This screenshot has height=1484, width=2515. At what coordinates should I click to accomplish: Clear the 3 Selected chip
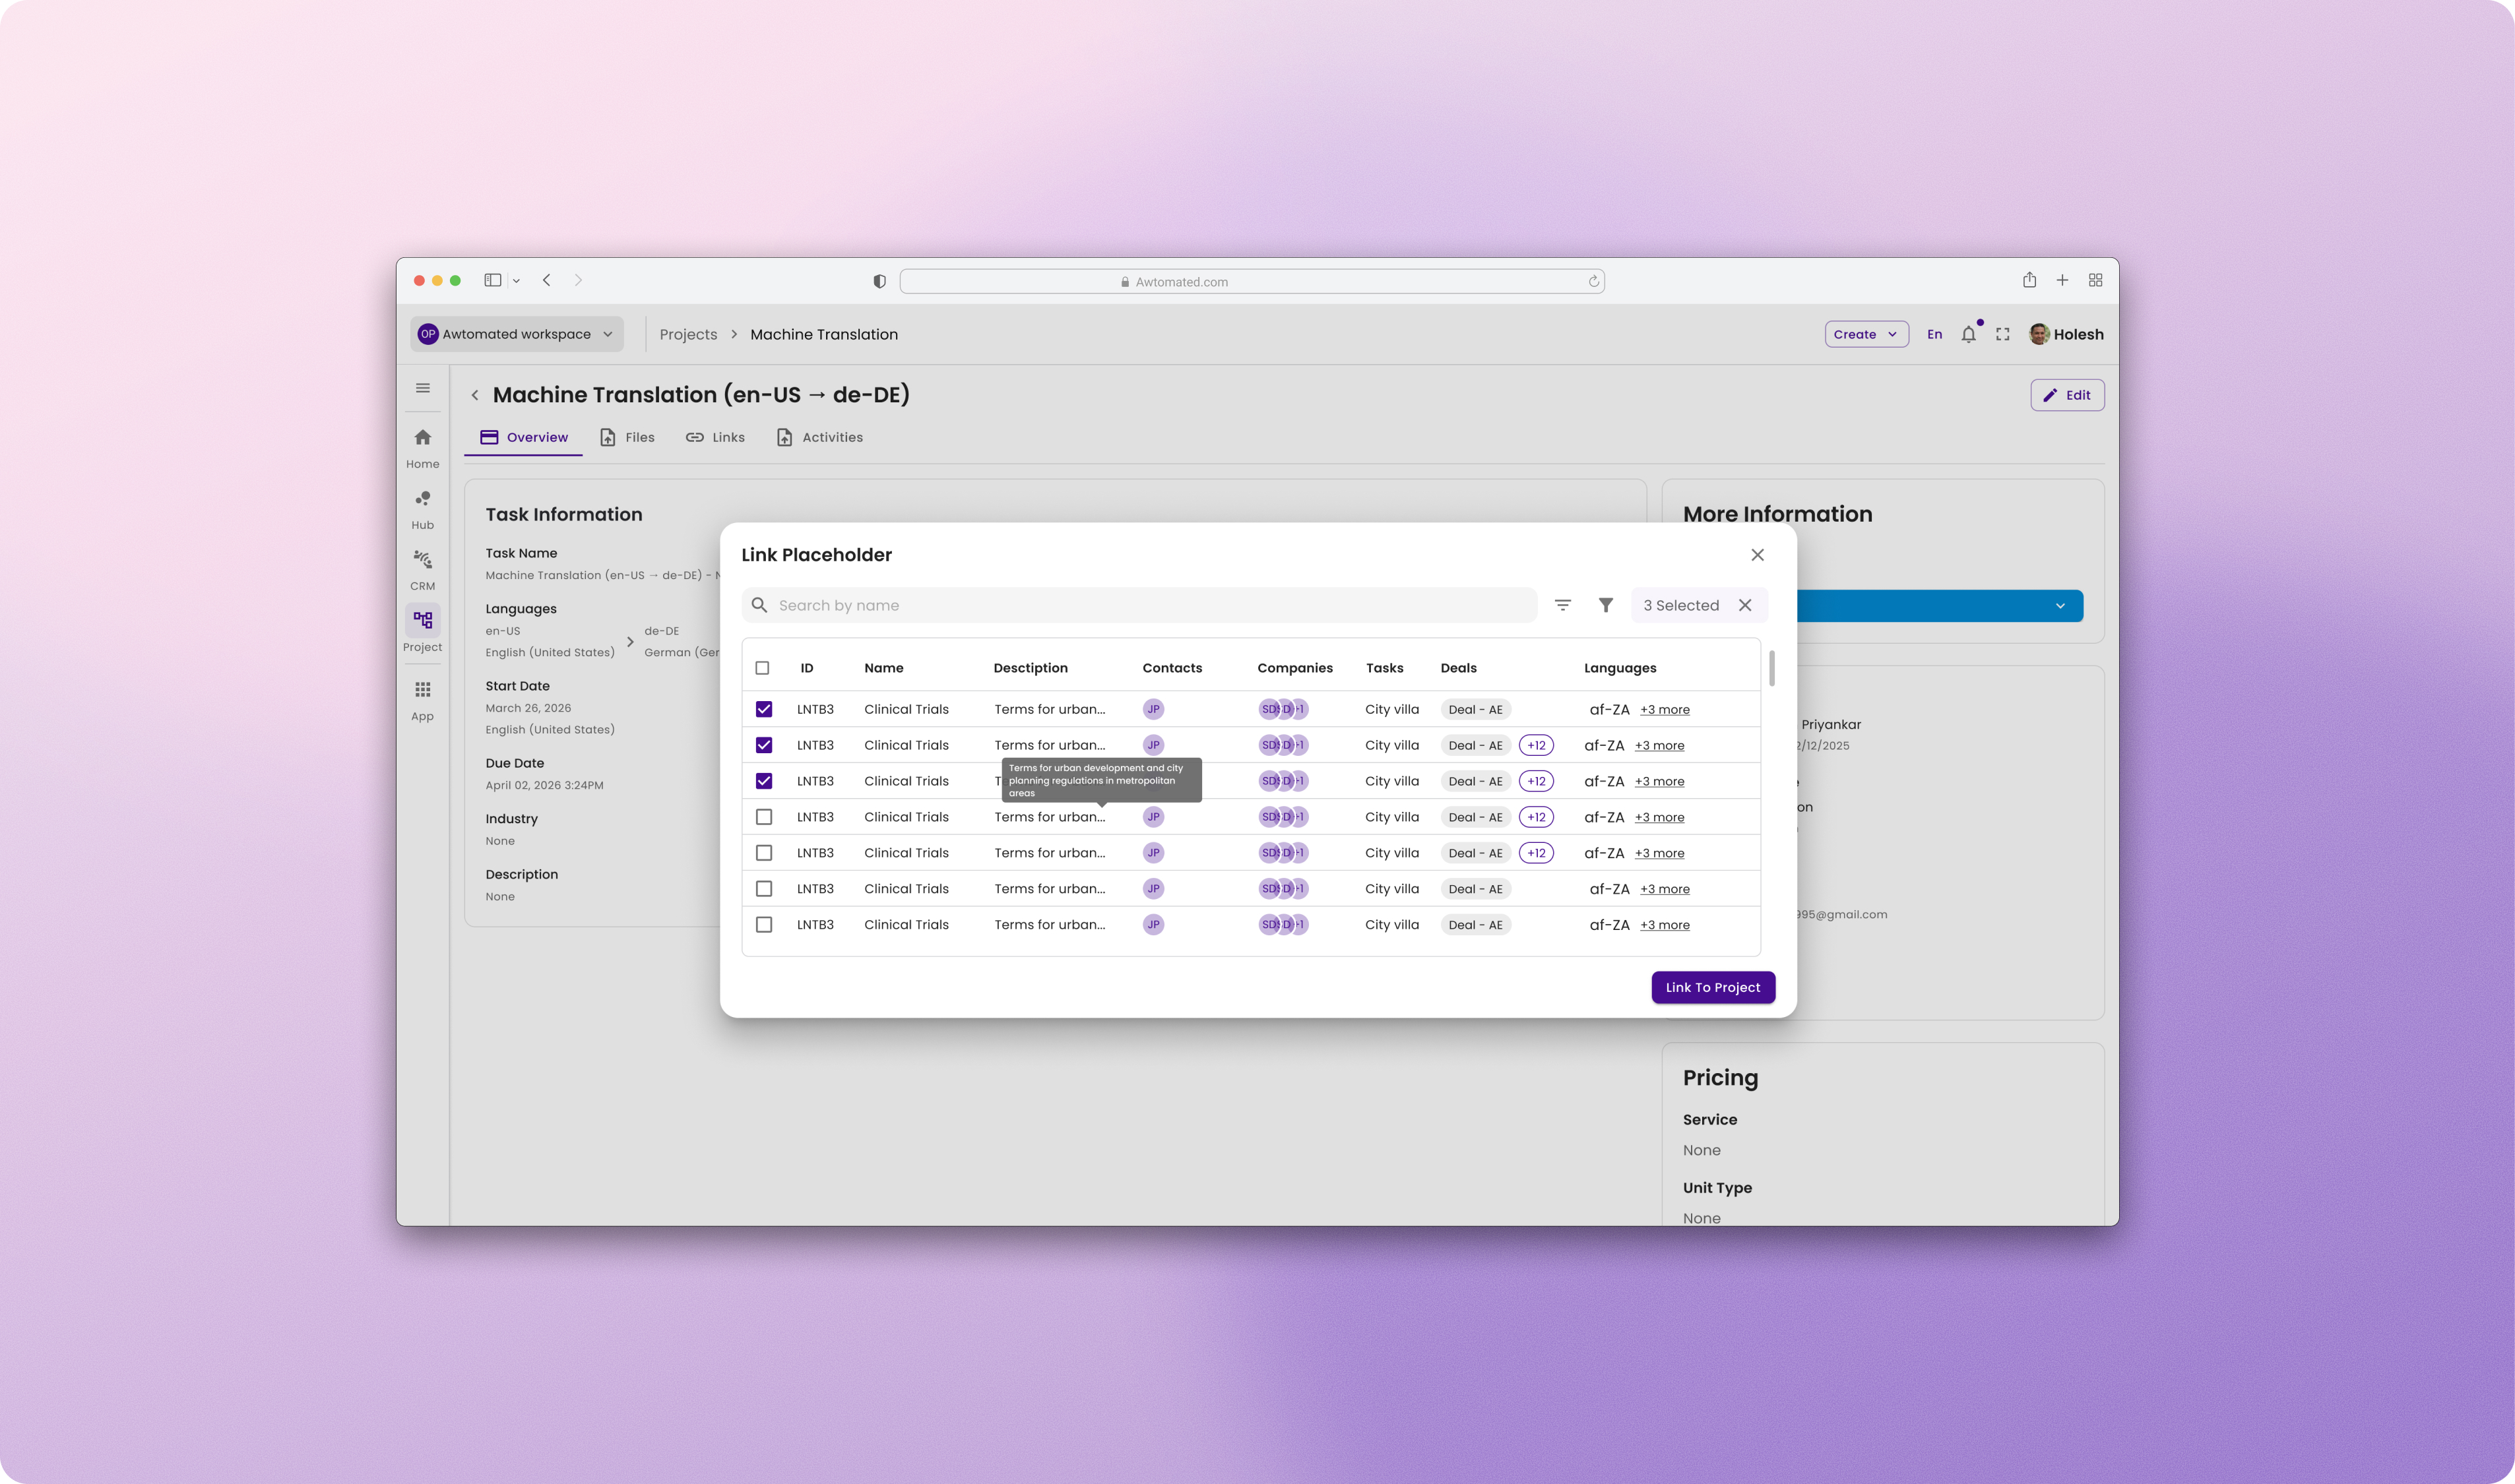pyautogui.click(x=1745, y=605)
